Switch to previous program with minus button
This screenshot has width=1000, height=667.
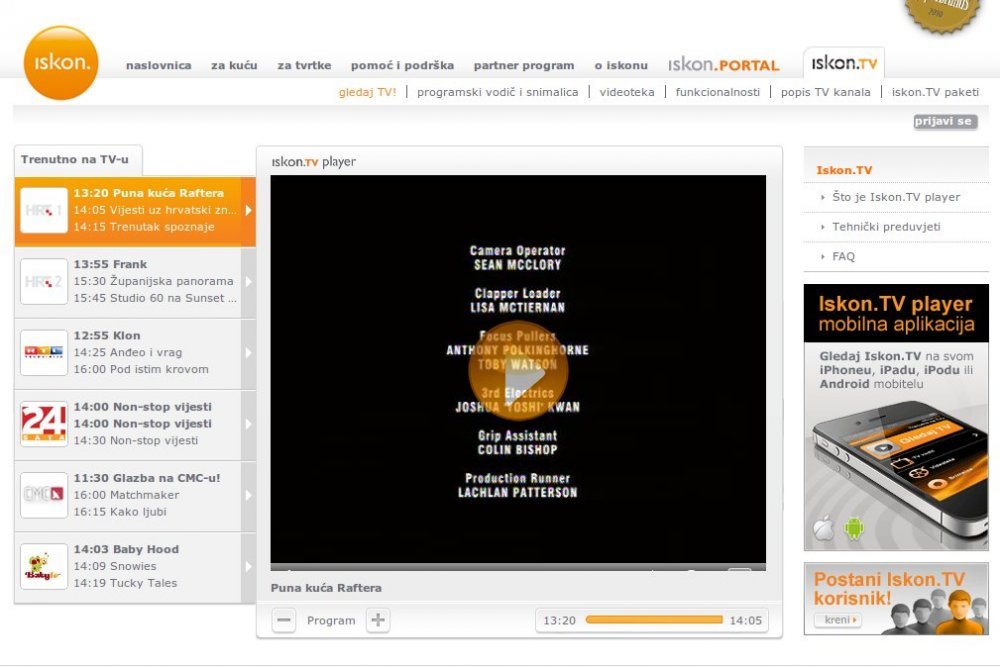[284, 620]
